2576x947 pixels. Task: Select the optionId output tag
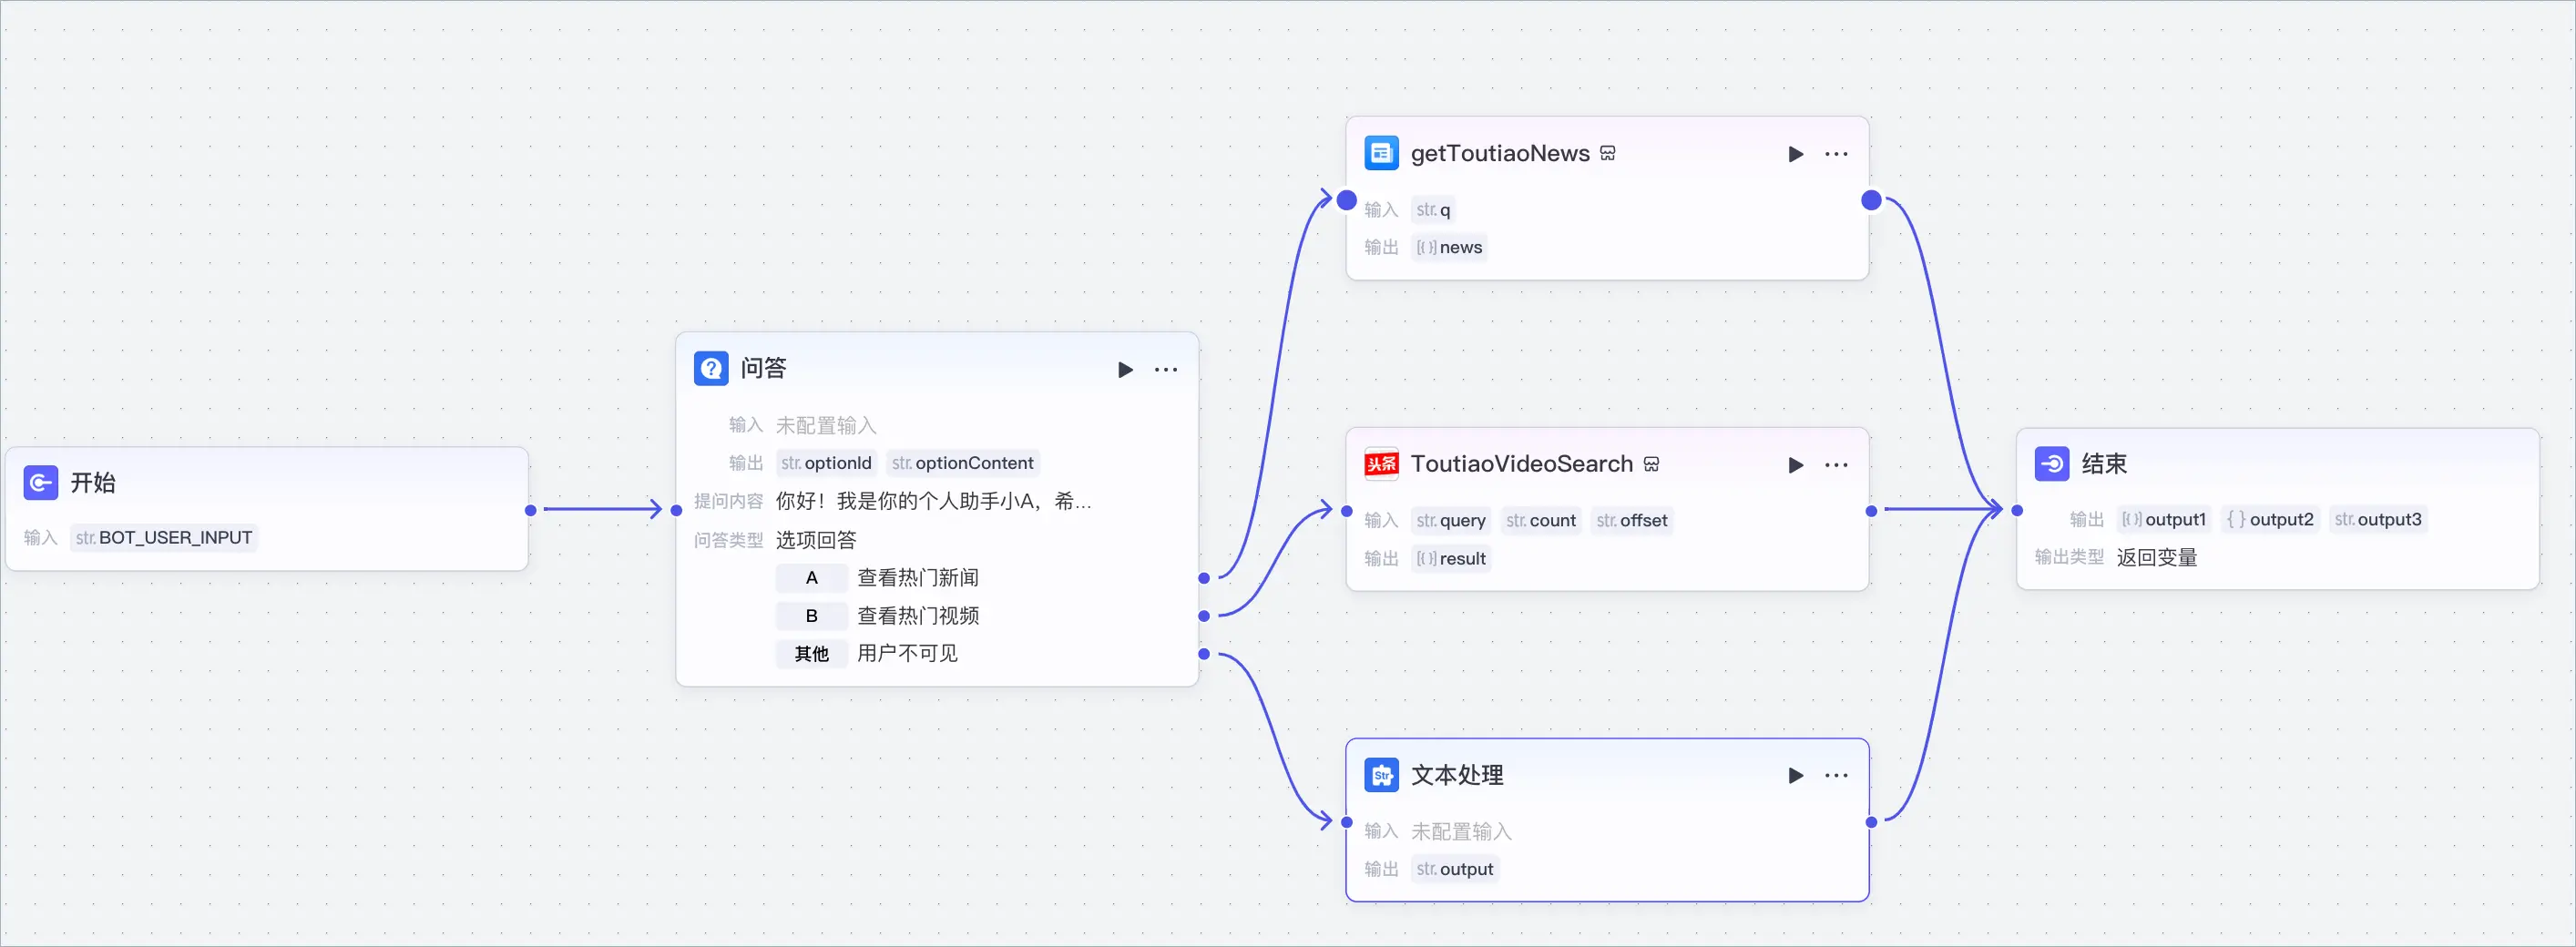[x=826, y=463]
